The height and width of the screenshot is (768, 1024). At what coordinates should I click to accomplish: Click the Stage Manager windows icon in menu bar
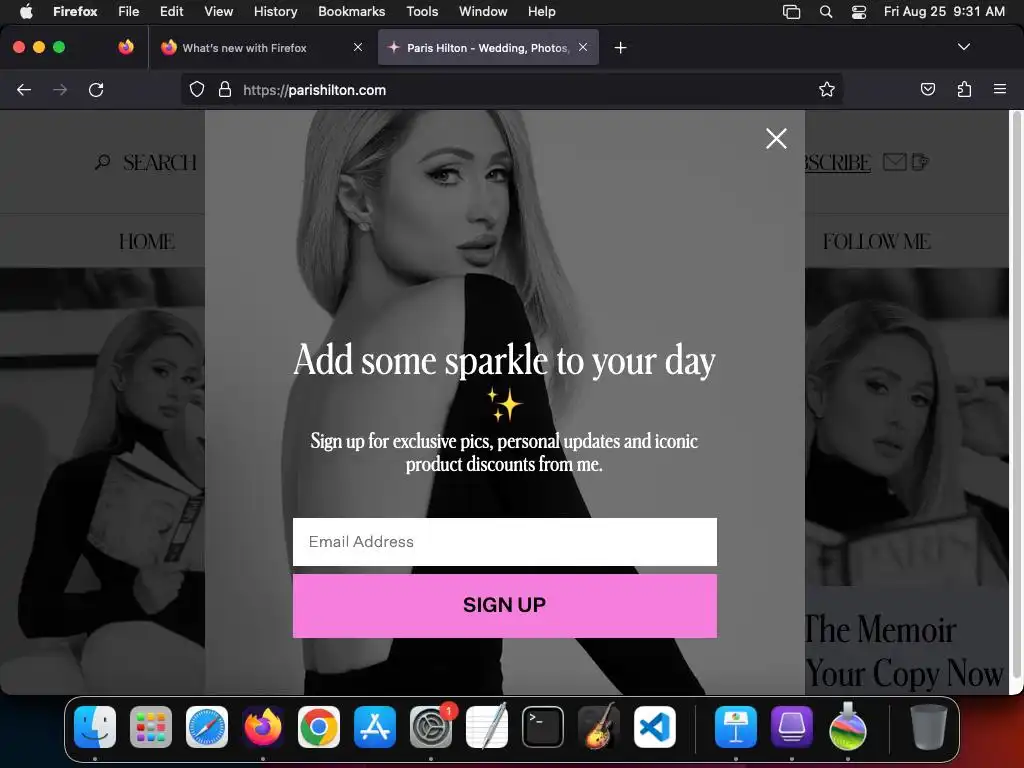(791, 12)
